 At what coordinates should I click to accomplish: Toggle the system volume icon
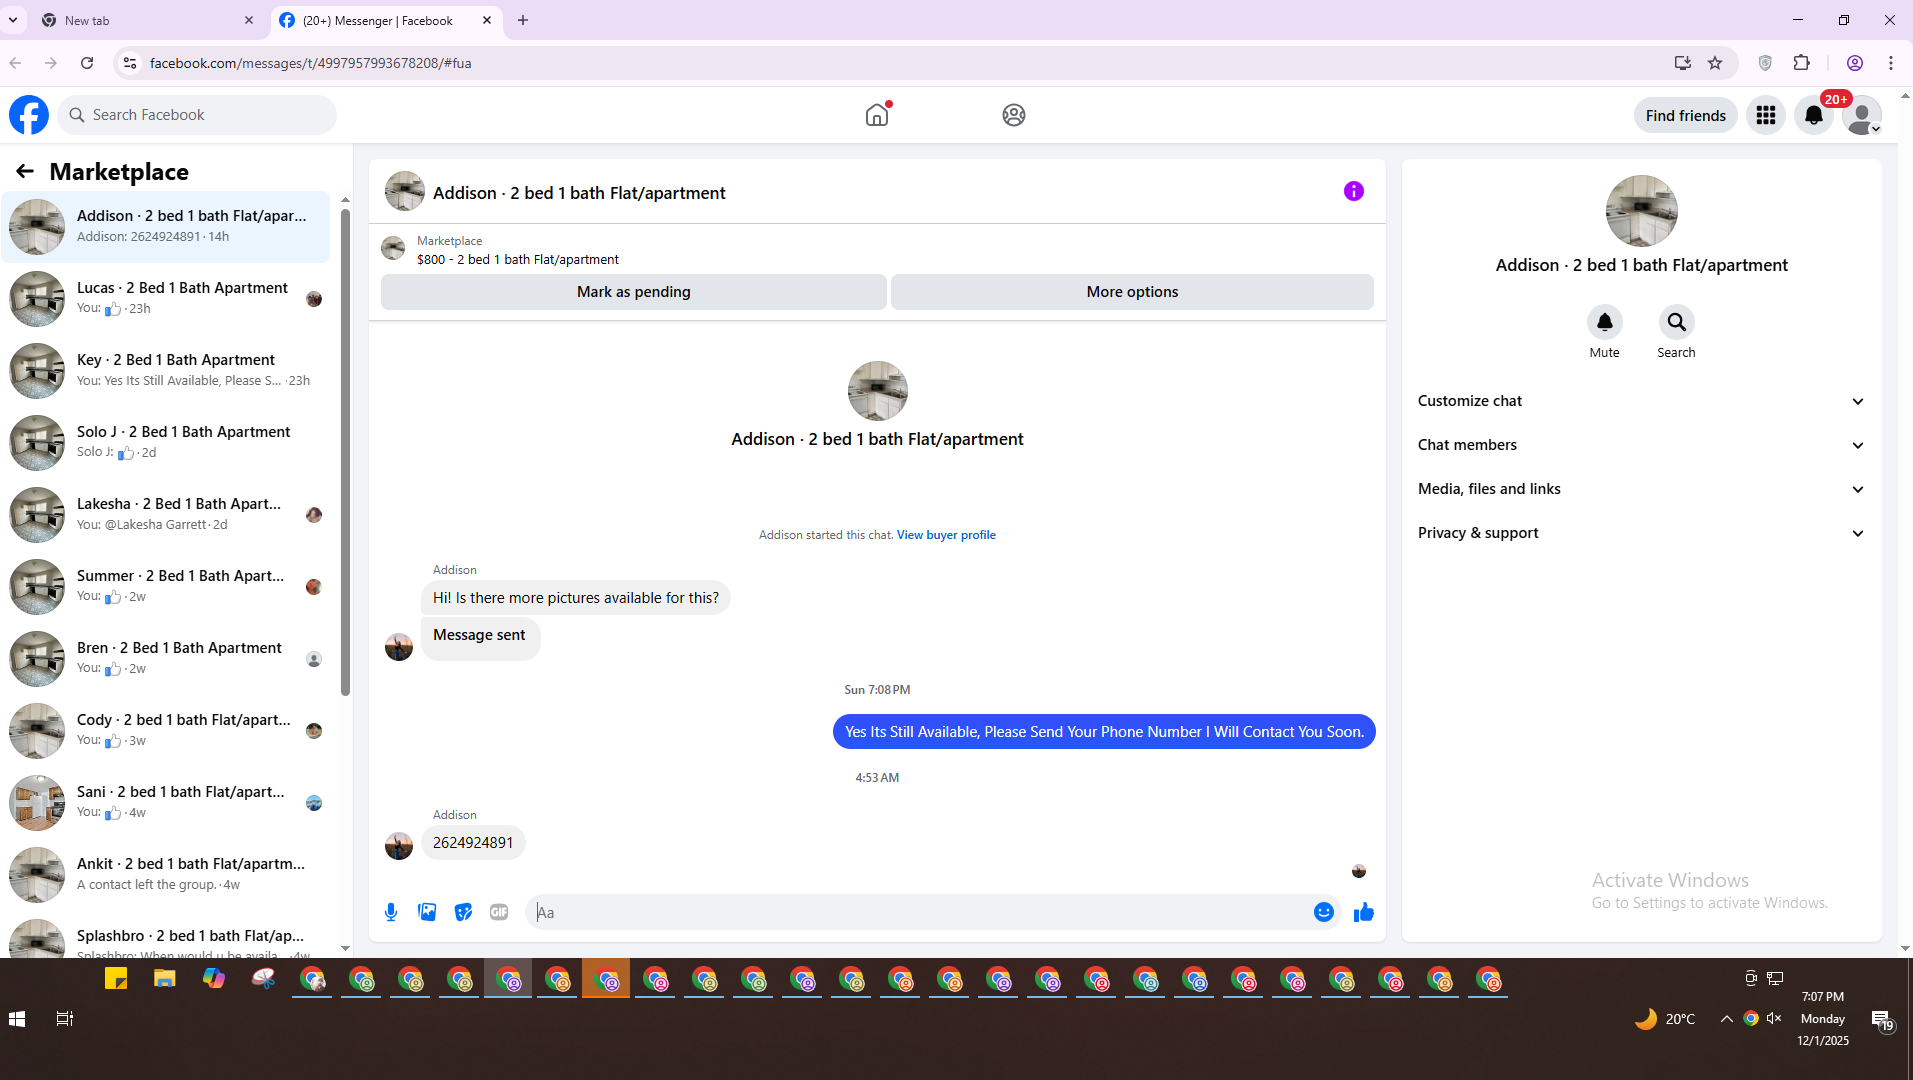pyautogui.click(x=1774, y=1019)
